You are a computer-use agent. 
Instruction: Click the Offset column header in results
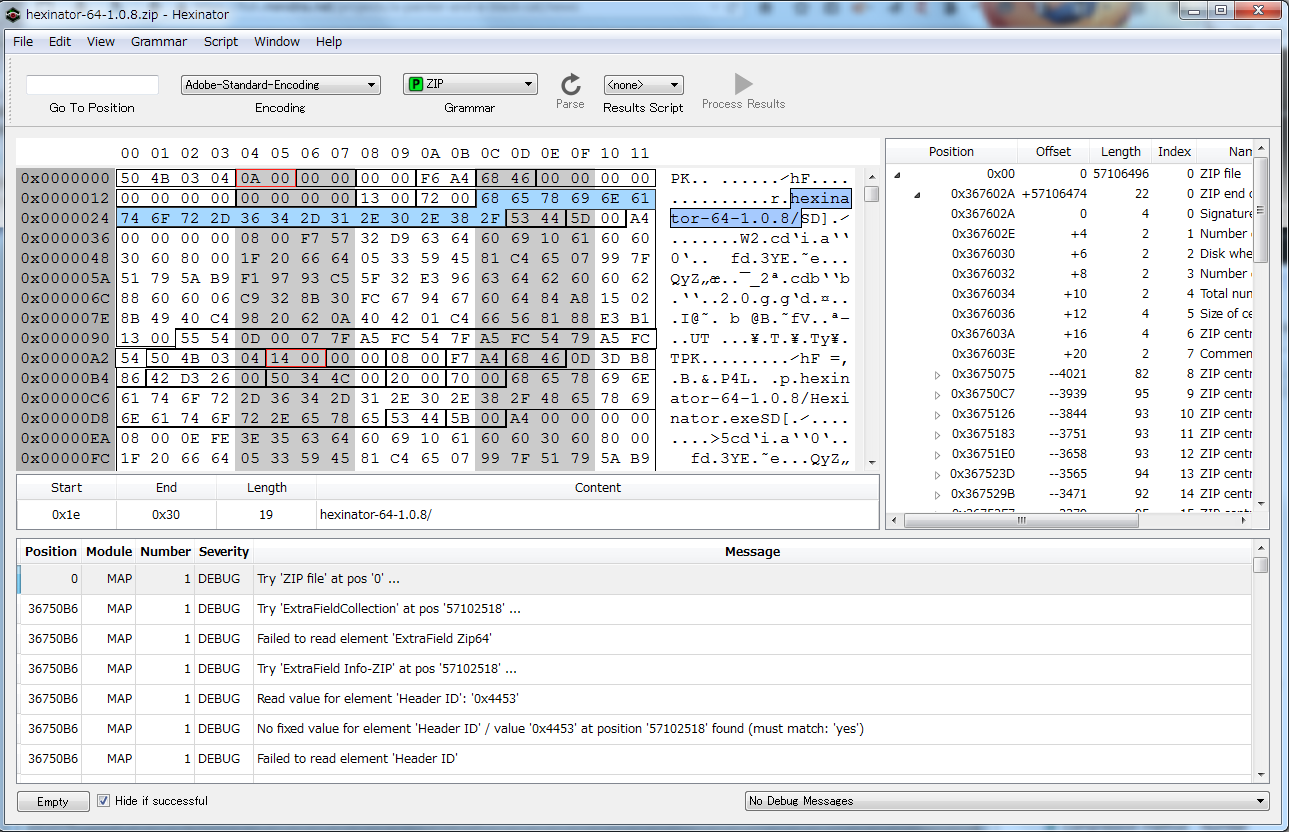tap(1053, 152)
